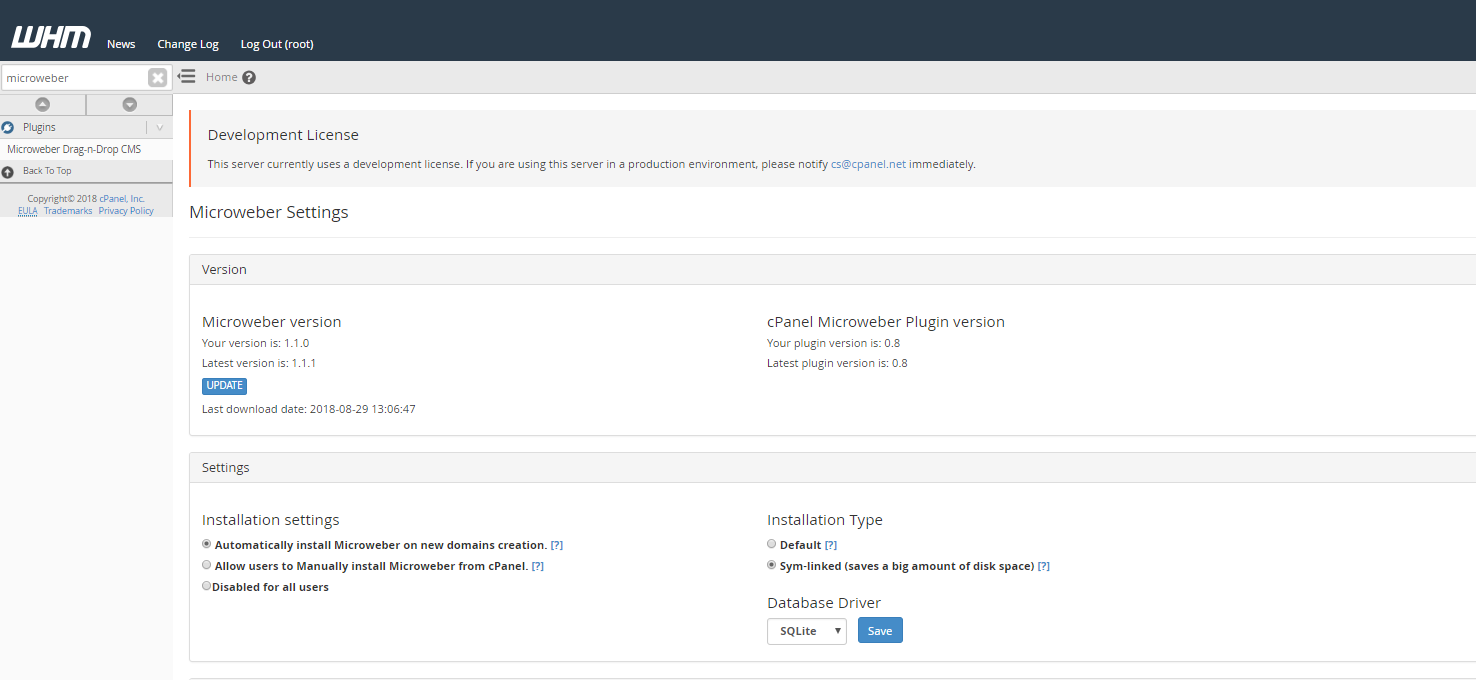Select Allow users to Manually install Microweber
The height and width of the screenshot is (680, 1476).
(x=207, y=565)
